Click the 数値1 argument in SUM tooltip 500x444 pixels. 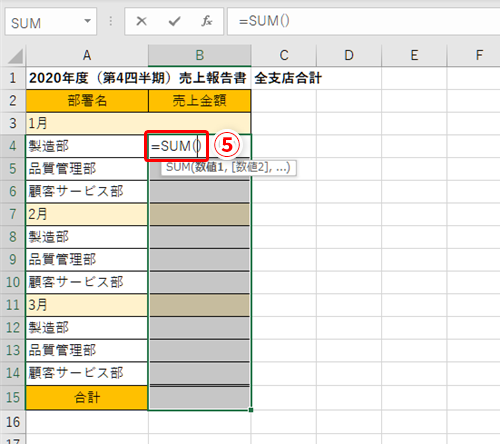(209, 167)
